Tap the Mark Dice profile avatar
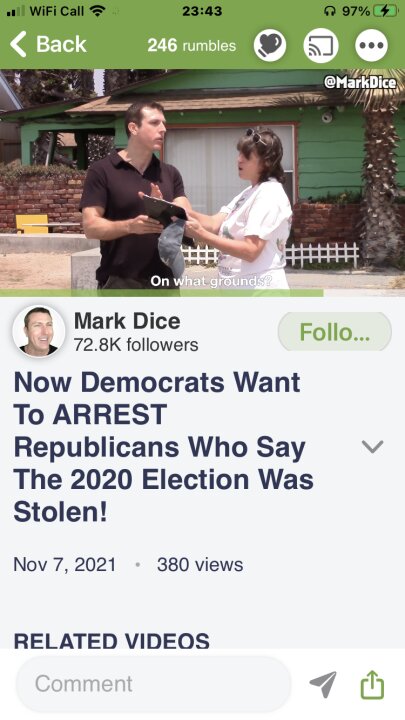 click(x=39, y=331)
